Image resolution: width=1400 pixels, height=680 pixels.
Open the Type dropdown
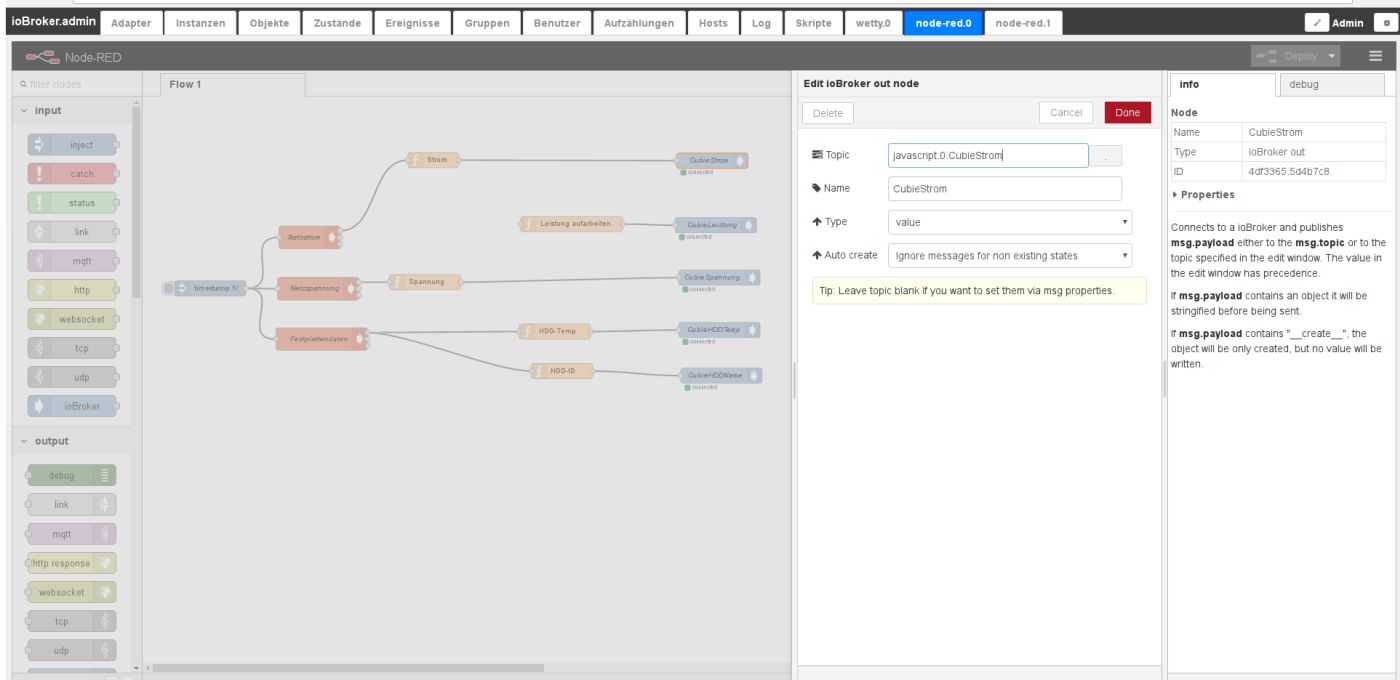point(1009,222)
